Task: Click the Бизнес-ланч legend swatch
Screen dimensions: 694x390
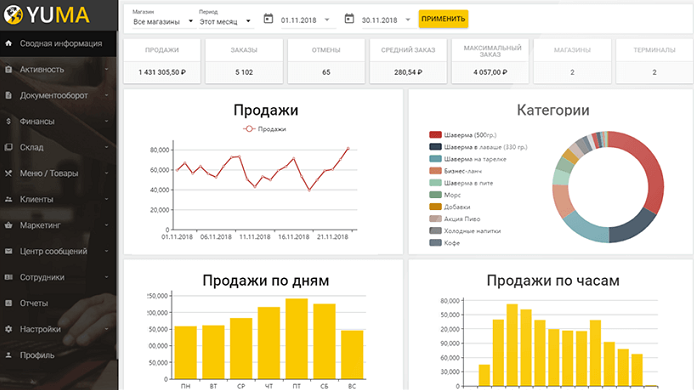Action: (435, 170)
